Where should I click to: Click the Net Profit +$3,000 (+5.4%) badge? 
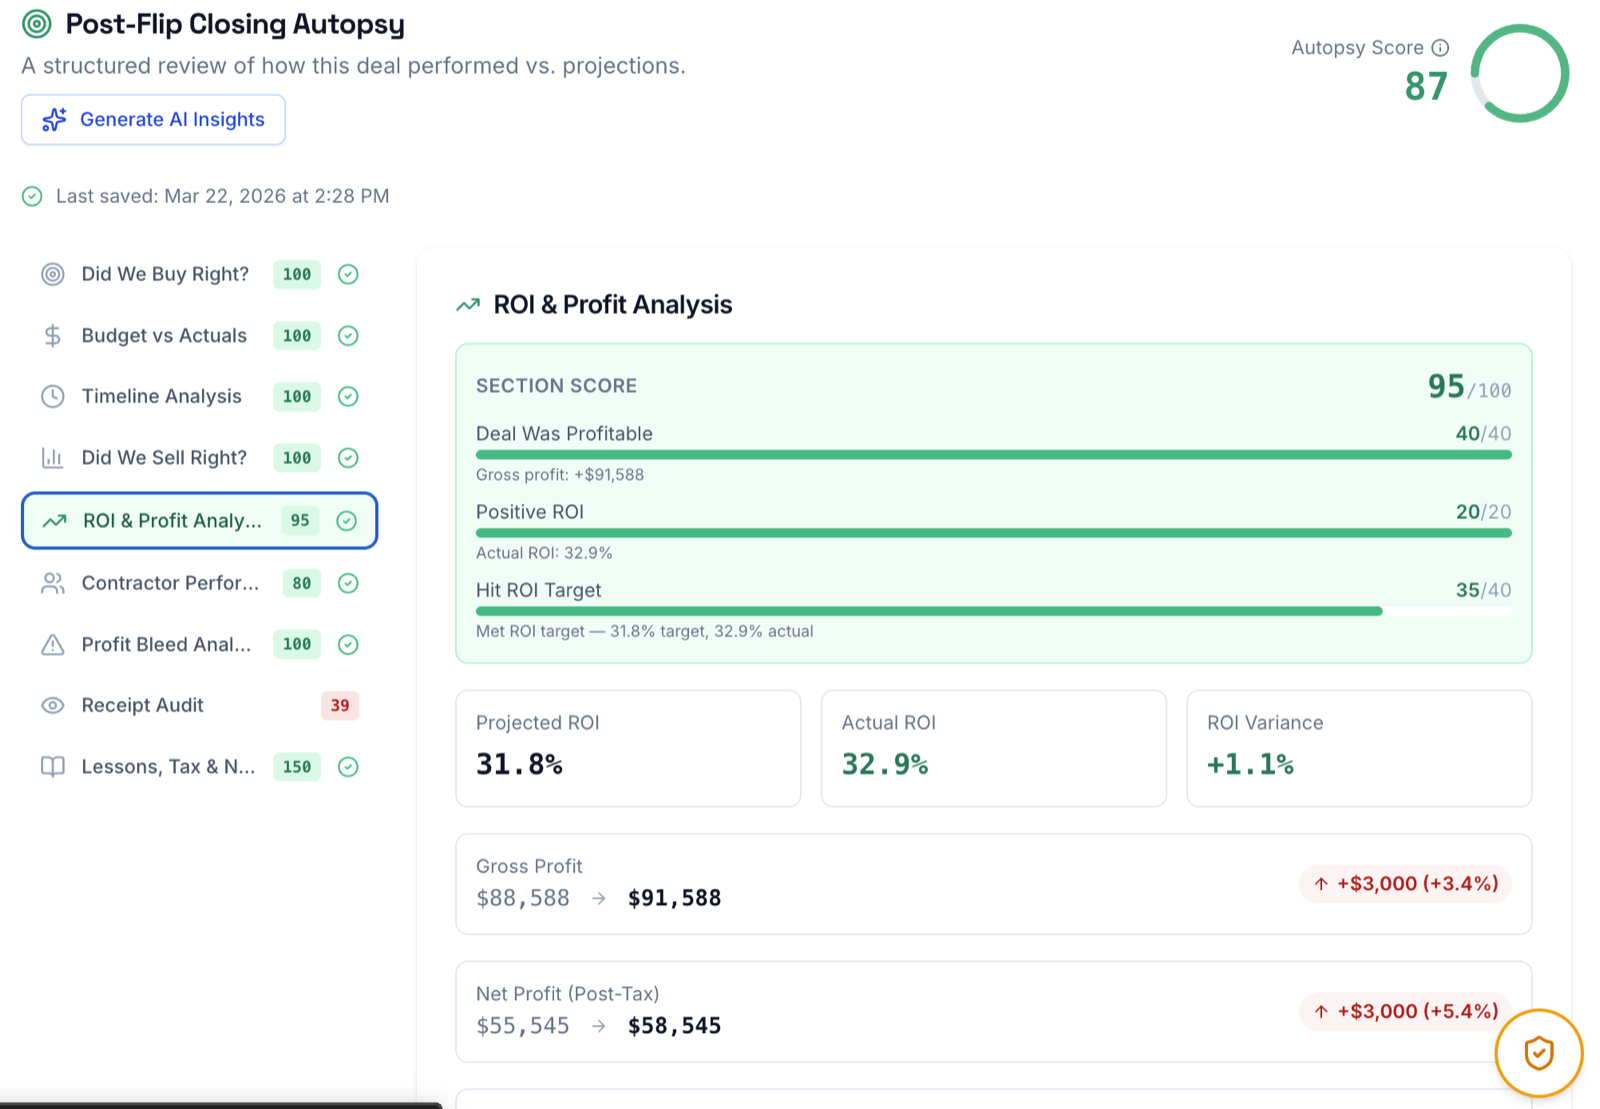tap(1406, 1012)
